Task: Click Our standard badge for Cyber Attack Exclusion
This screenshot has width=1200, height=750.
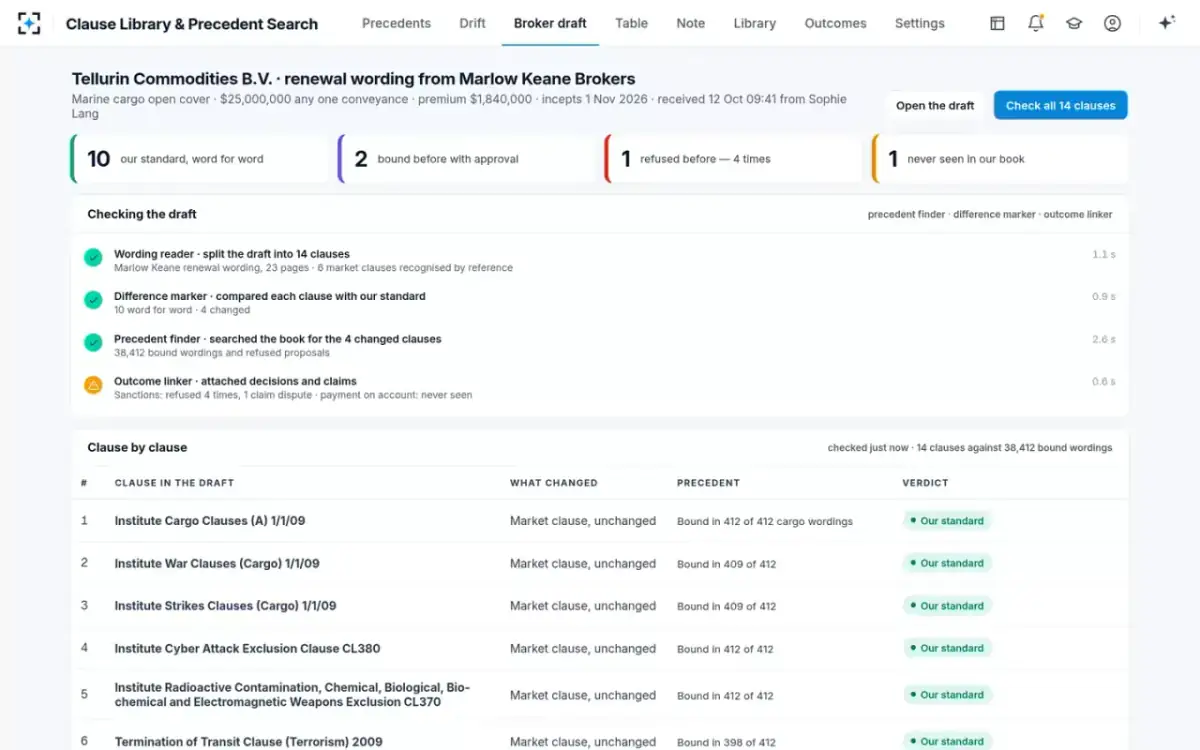Action: (946, 648)
